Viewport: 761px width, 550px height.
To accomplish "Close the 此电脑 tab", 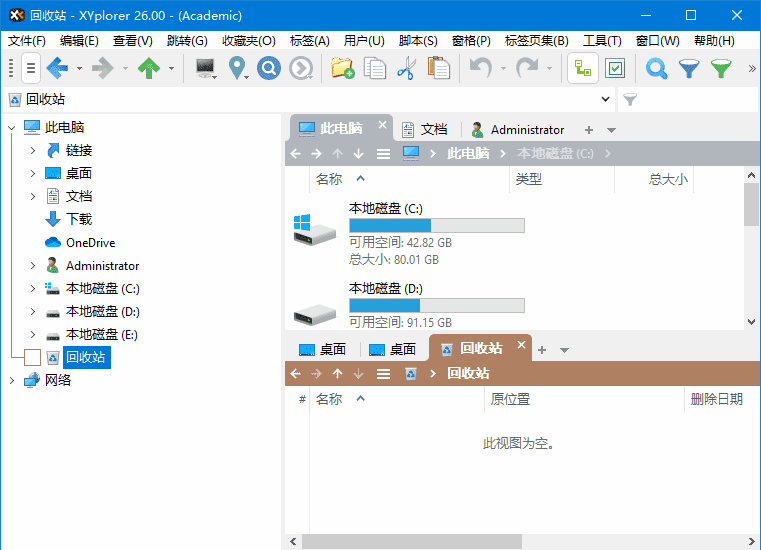I will click(382, 125).
